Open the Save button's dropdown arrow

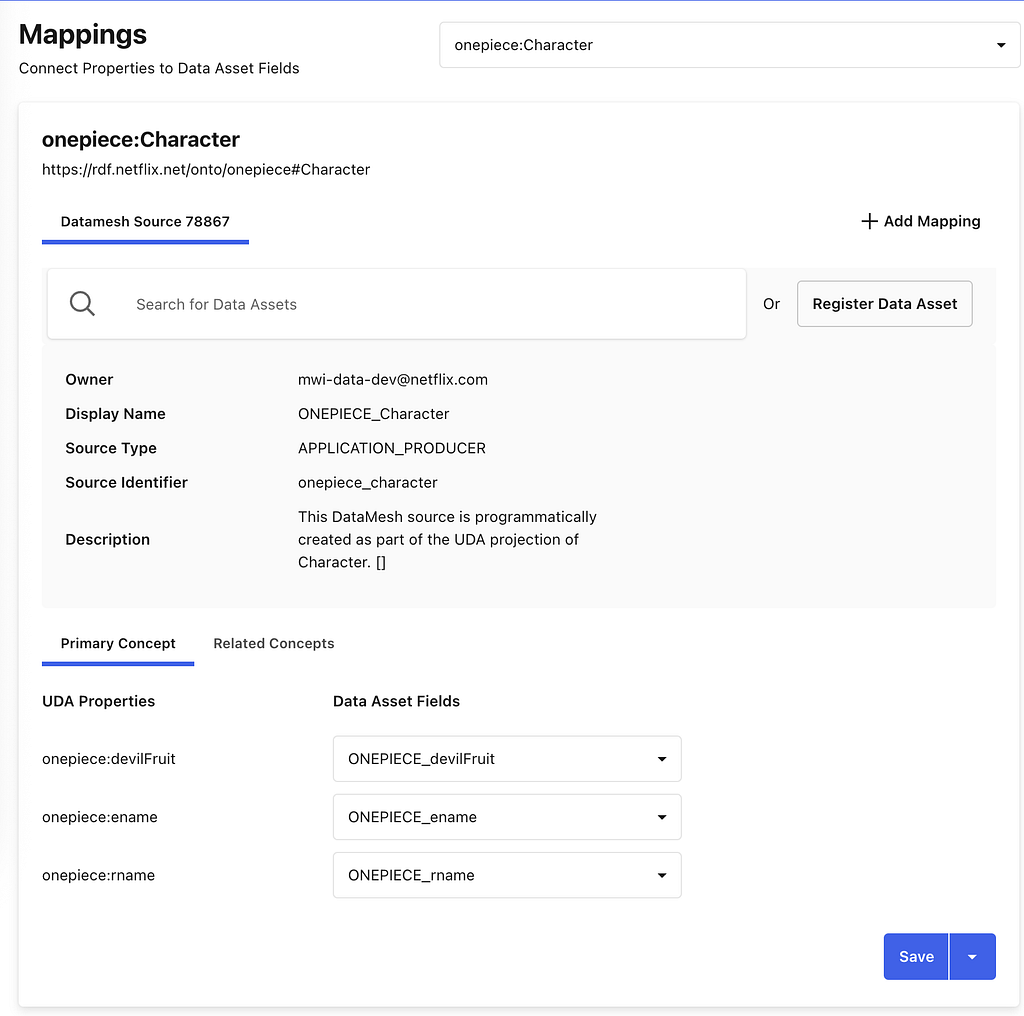[x=972, y=957]
